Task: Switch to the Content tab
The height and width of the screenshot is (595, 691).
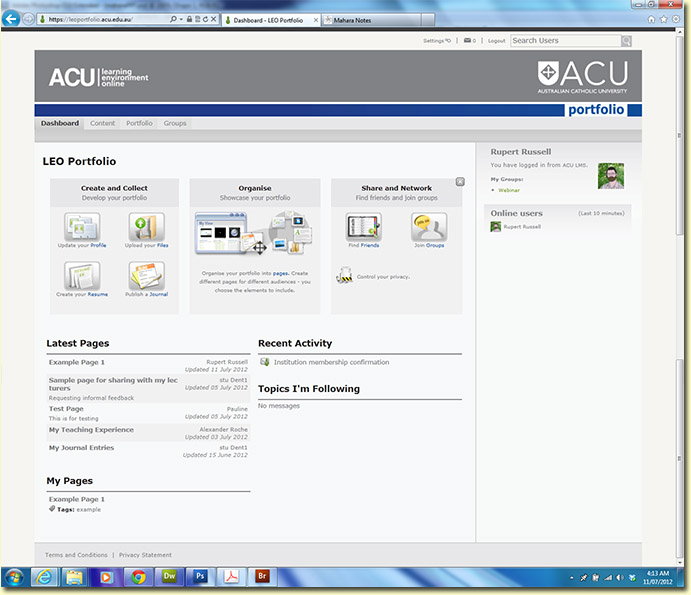Action: (x=102, y=124)
